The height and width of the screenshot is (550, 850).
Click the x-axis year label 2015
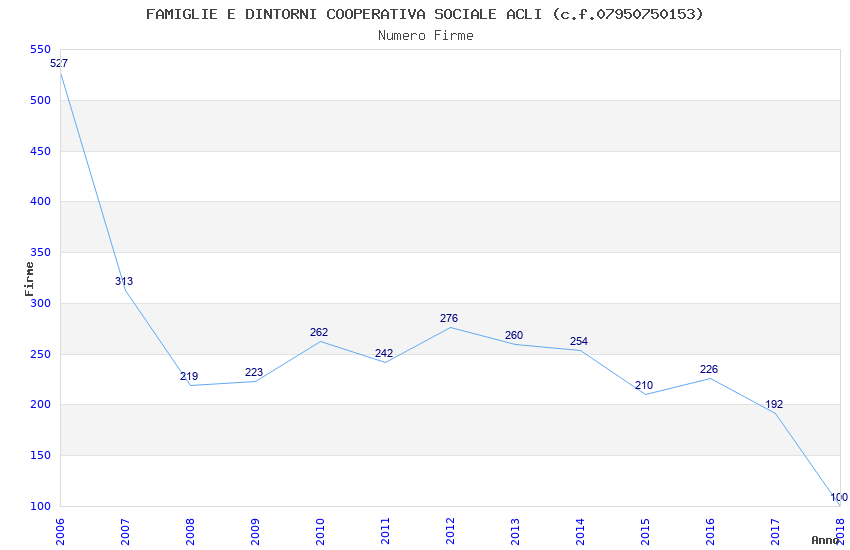point(646,532)
